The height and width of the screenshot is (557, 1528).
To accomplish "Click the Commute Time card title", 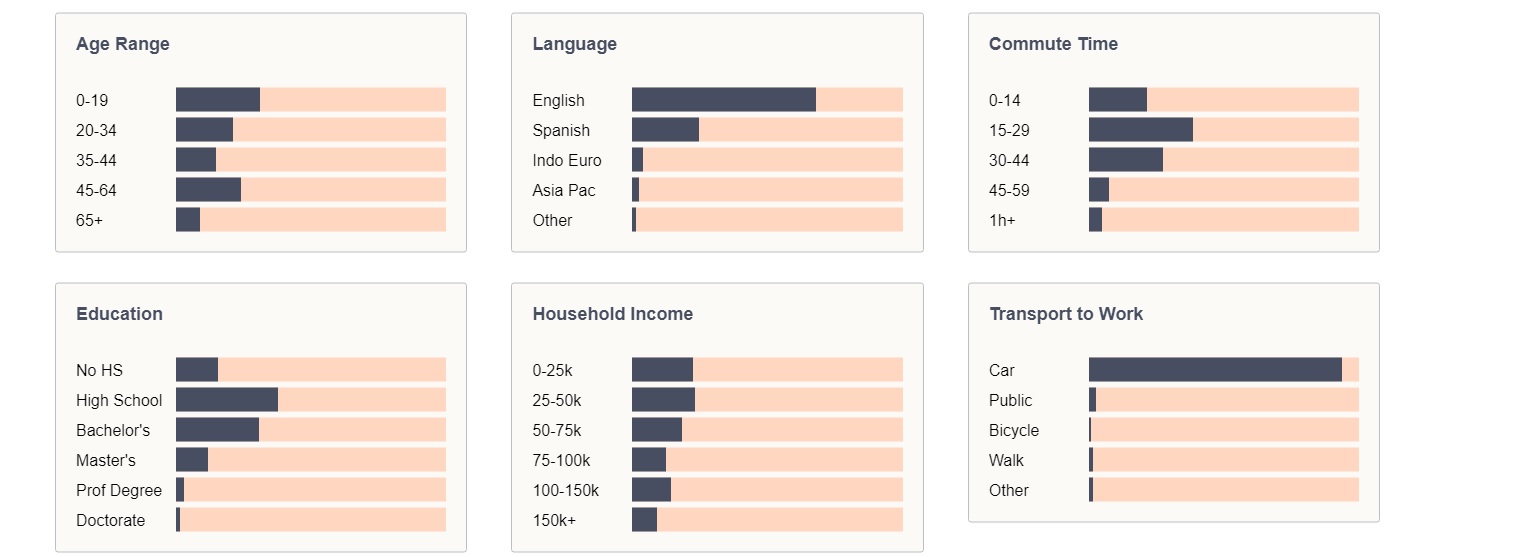I will click(x=1053, y=44).
